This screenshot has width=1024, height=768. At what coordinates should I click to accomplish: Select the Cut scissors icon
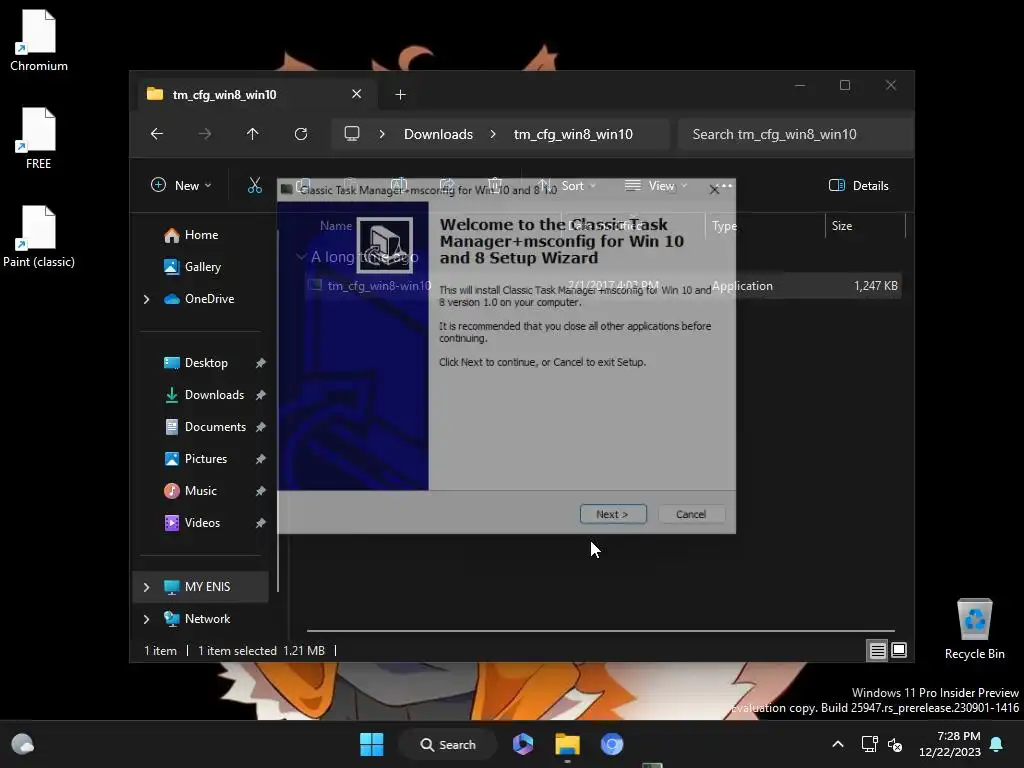(x=255, y=185)
